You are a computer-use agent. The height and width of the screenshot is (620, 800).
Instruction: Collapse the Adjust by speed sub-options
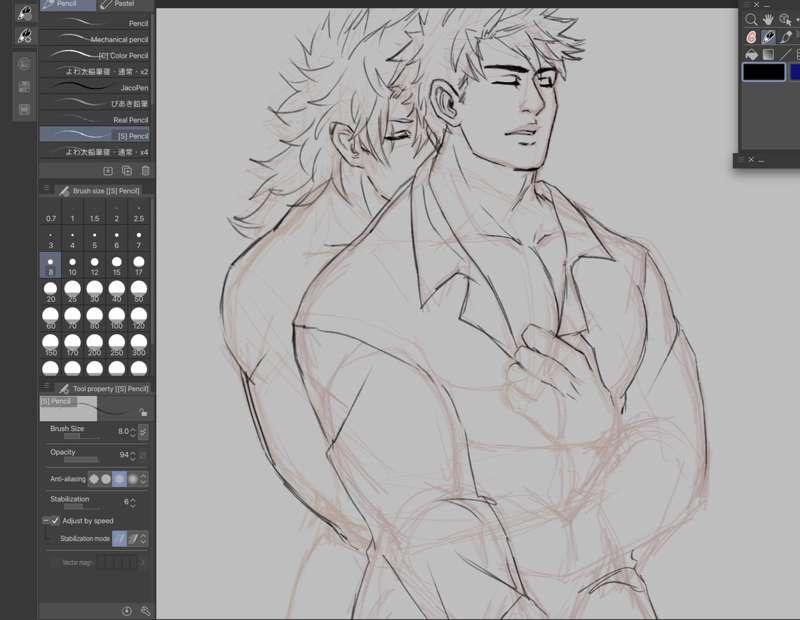coord(45,520)
